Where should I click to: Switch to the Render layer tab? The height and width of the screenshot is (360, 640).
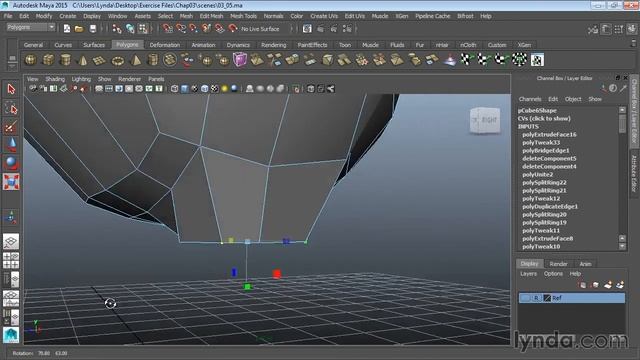tap(558, 264)
